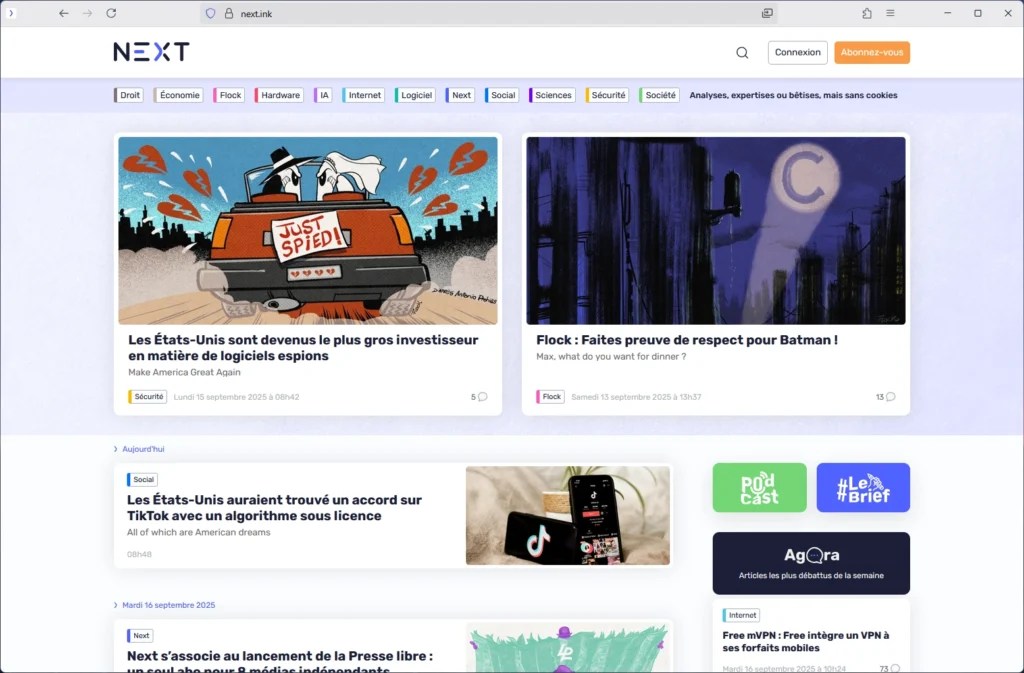Click the orange Abonnez-vous button
This screenshot has height=673, width=1024.
click(x=872, y=52)
